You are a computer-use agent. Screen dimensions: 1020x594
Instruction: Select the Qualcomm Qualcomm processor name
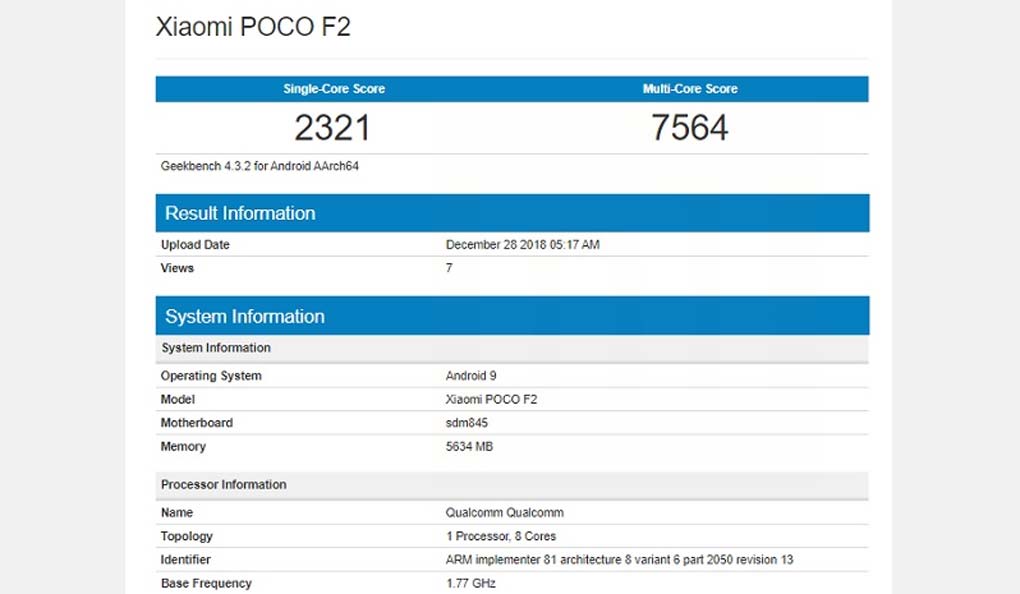point(504,512)
